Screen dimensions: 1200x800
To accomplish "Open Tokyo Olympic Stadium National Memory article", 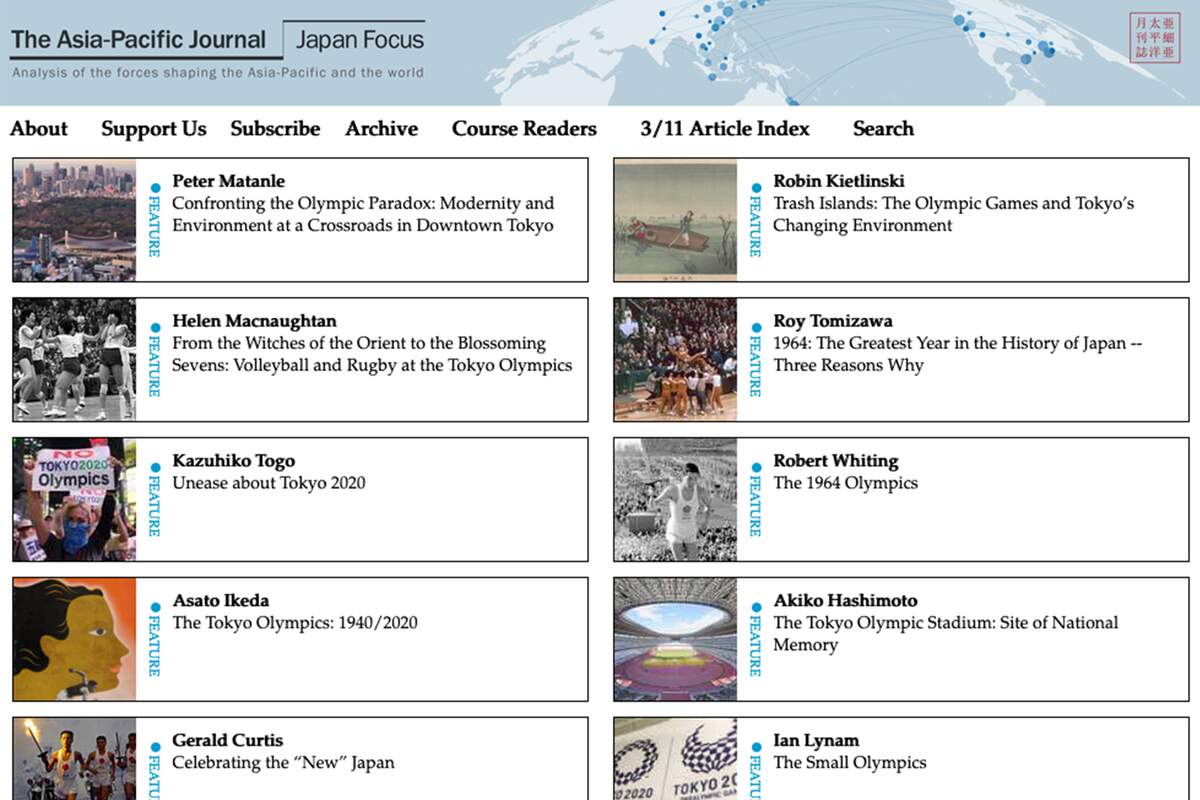I will [x=946, y=634].
